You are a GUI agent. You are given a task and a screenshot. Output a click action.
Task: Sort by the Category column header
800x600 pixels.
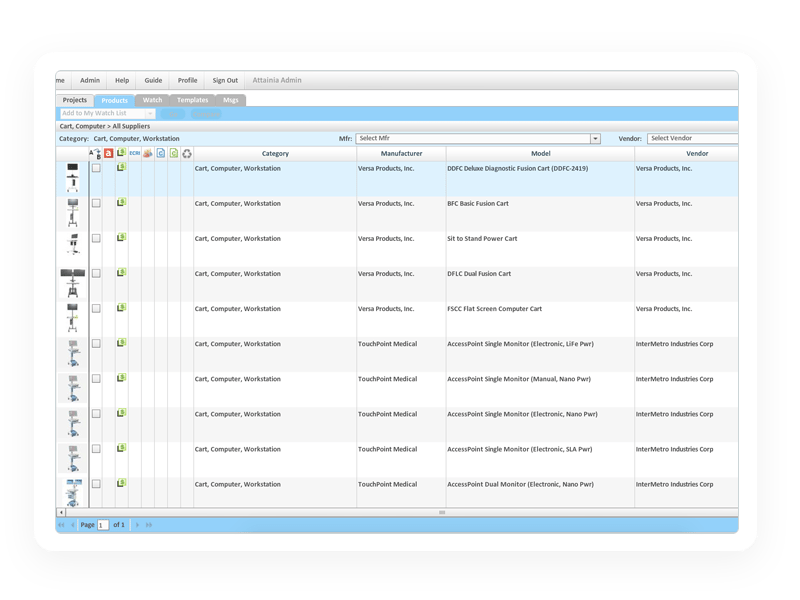tap(275, 154)
